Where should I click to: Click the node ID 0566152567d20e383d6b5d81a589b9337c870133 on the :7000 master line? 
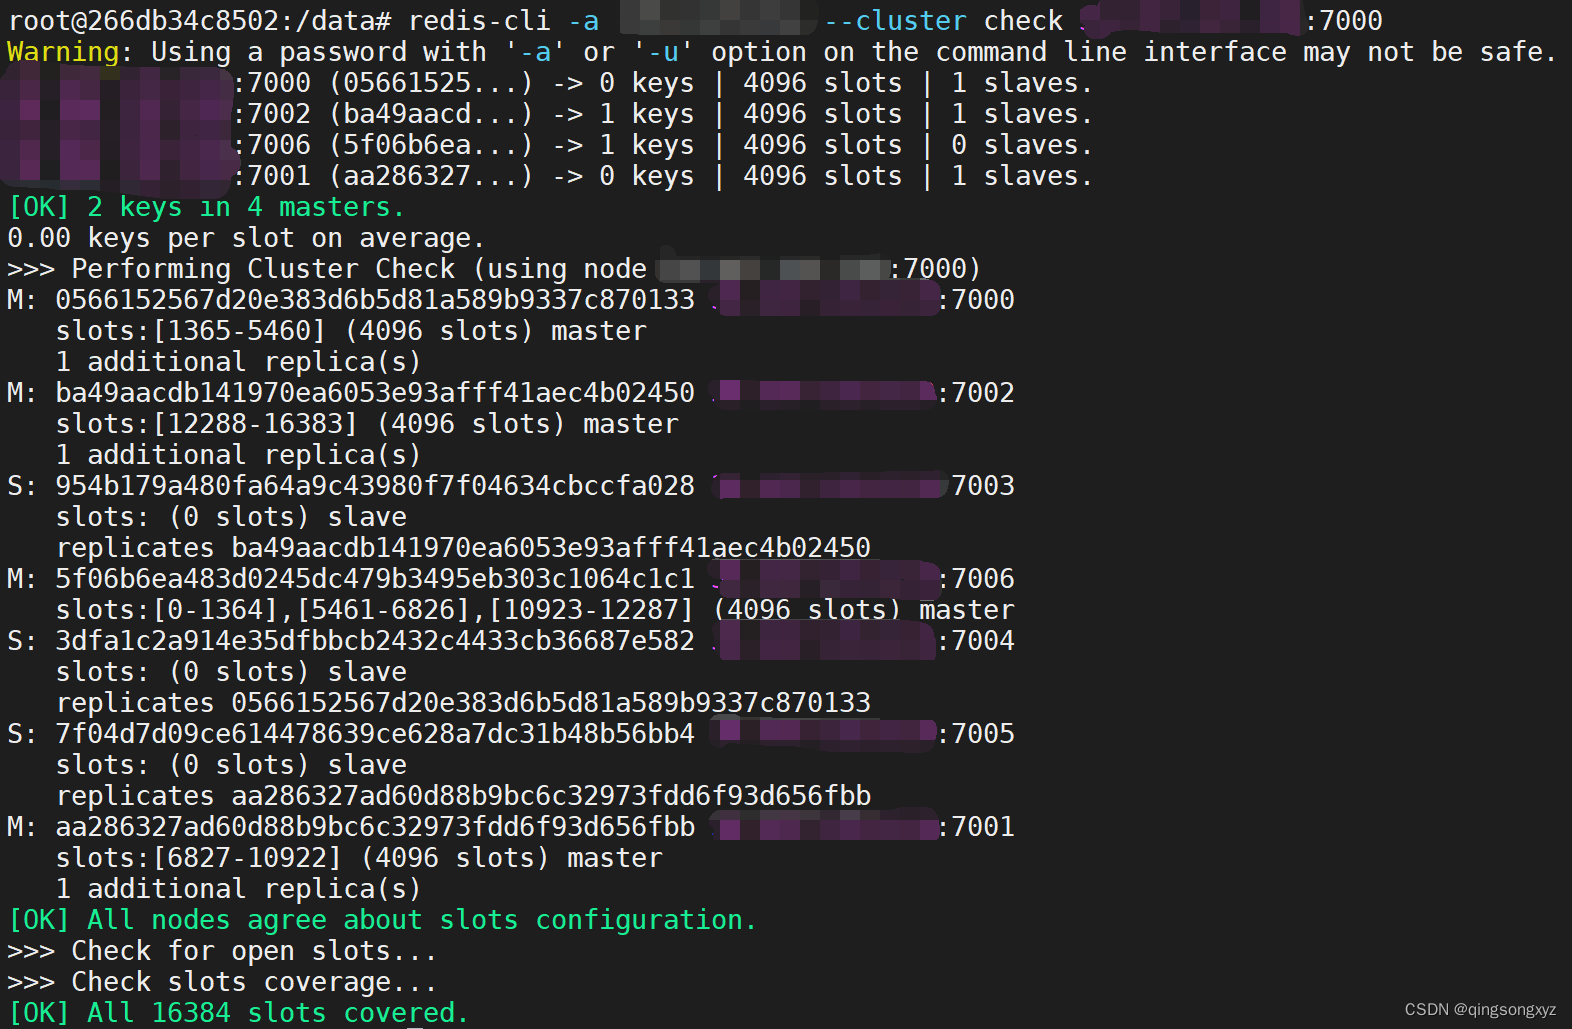(375, 300)
